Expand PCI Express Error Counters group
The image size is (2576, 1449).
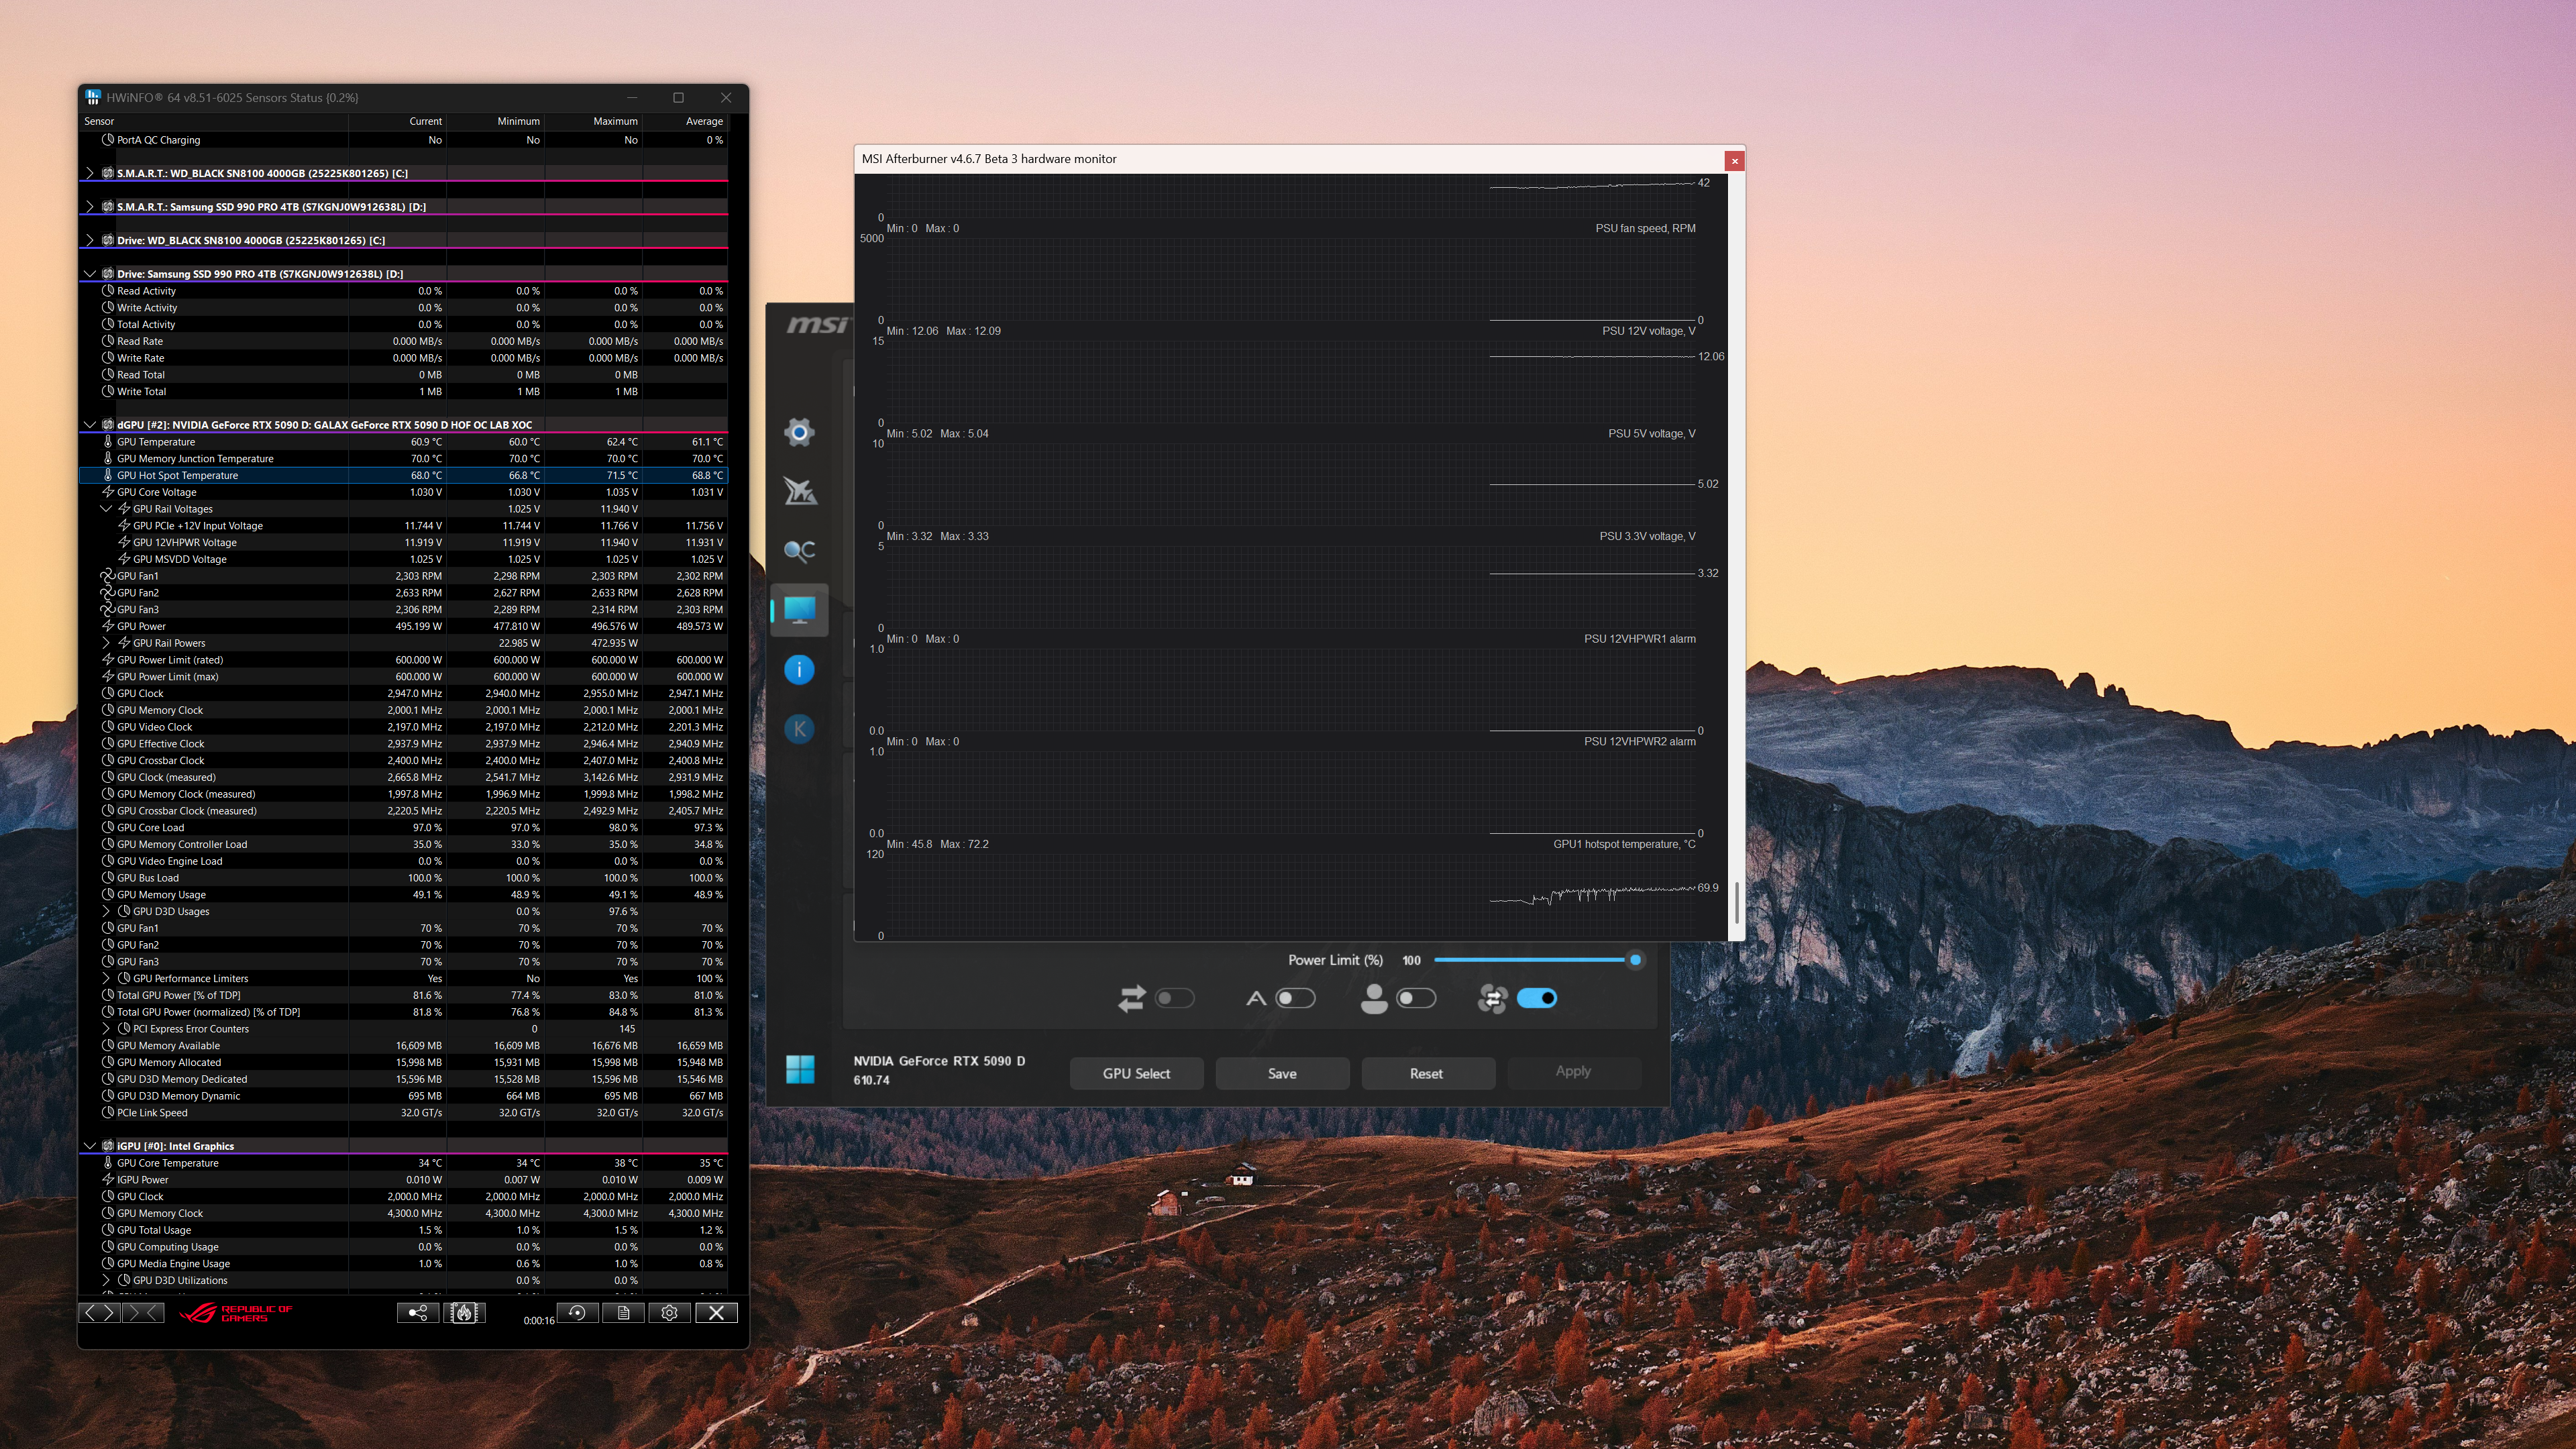click(x=106, y=1029)
